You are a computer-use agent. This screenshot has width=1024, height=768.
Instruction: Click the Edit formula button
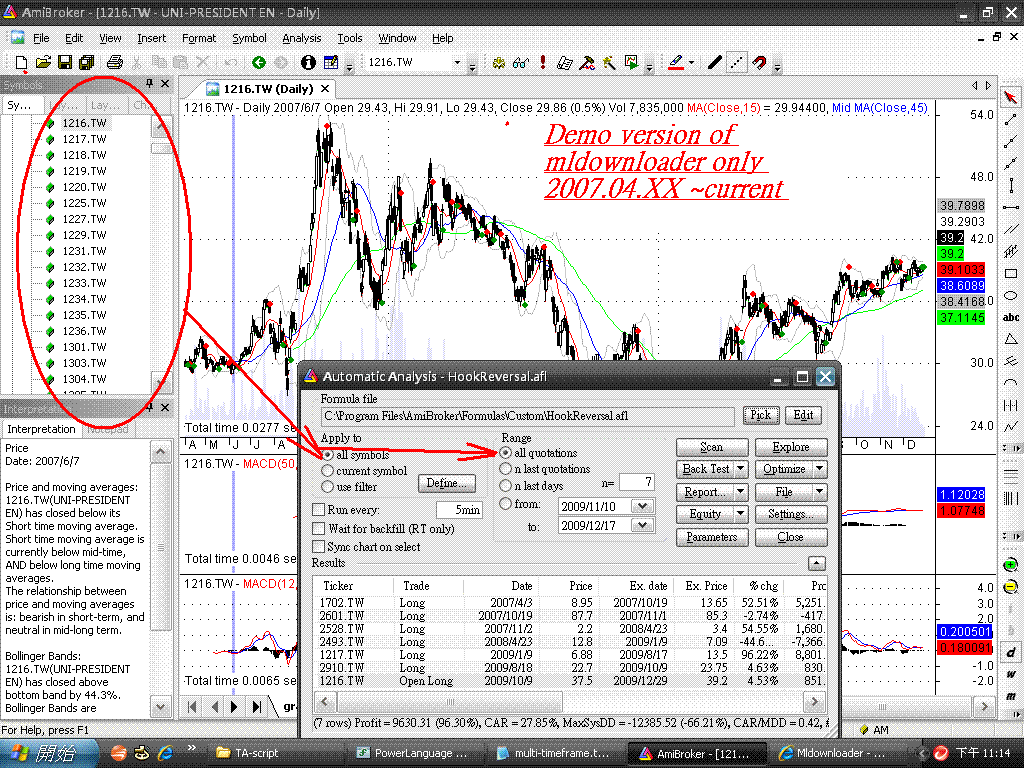[803, 415]
